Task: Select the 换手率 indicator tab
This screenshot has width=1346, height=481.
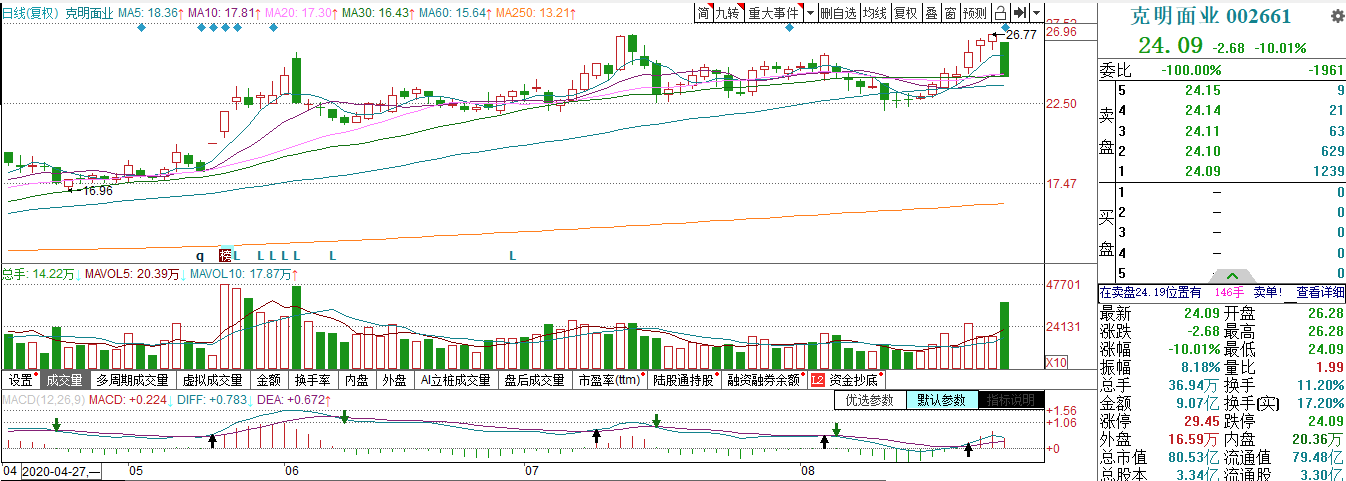Action: pyautogui.click(x=313, y=380)
